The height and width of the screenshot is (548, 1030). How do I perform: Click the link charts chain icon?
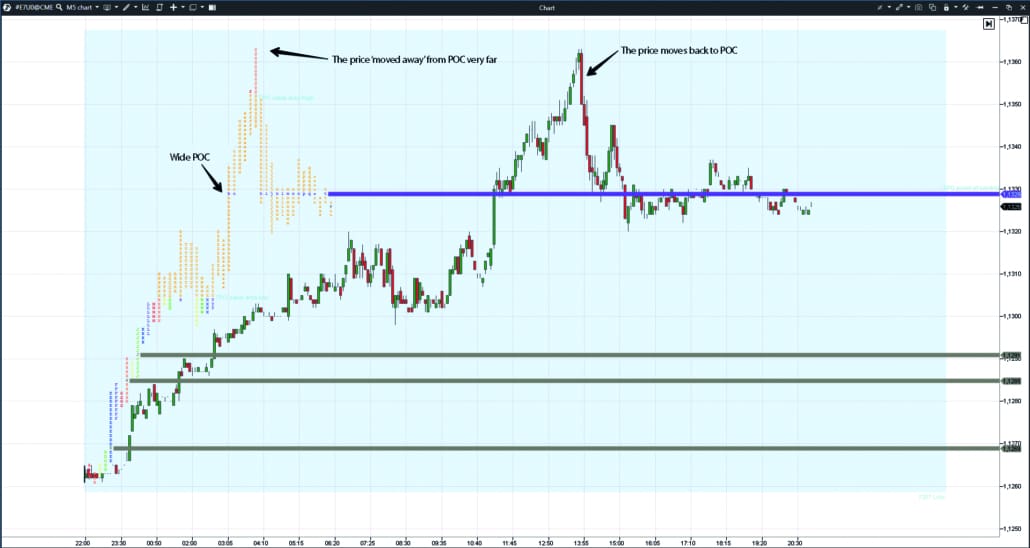[899, 7]
